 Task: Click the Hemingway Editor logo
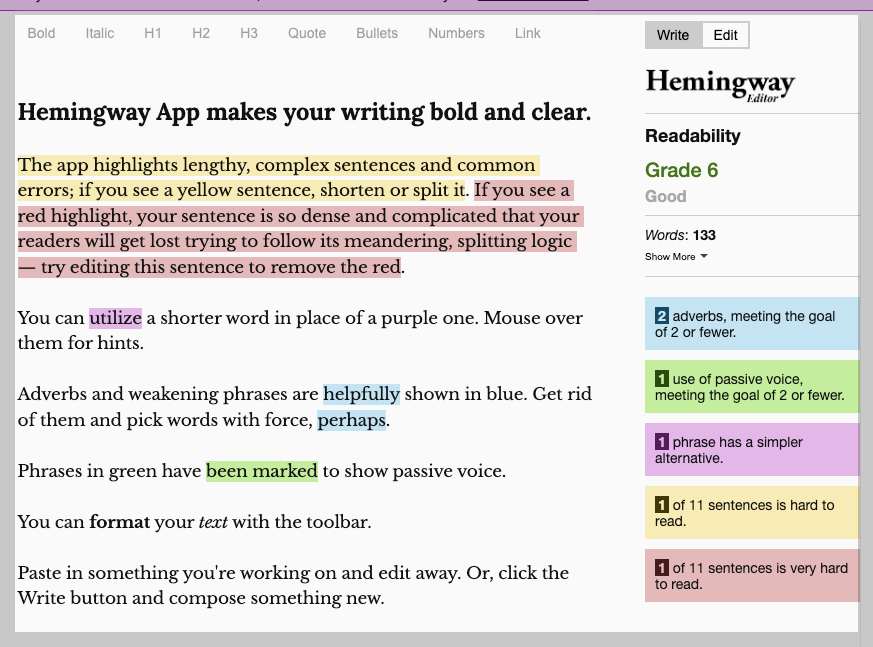[720, 85]
